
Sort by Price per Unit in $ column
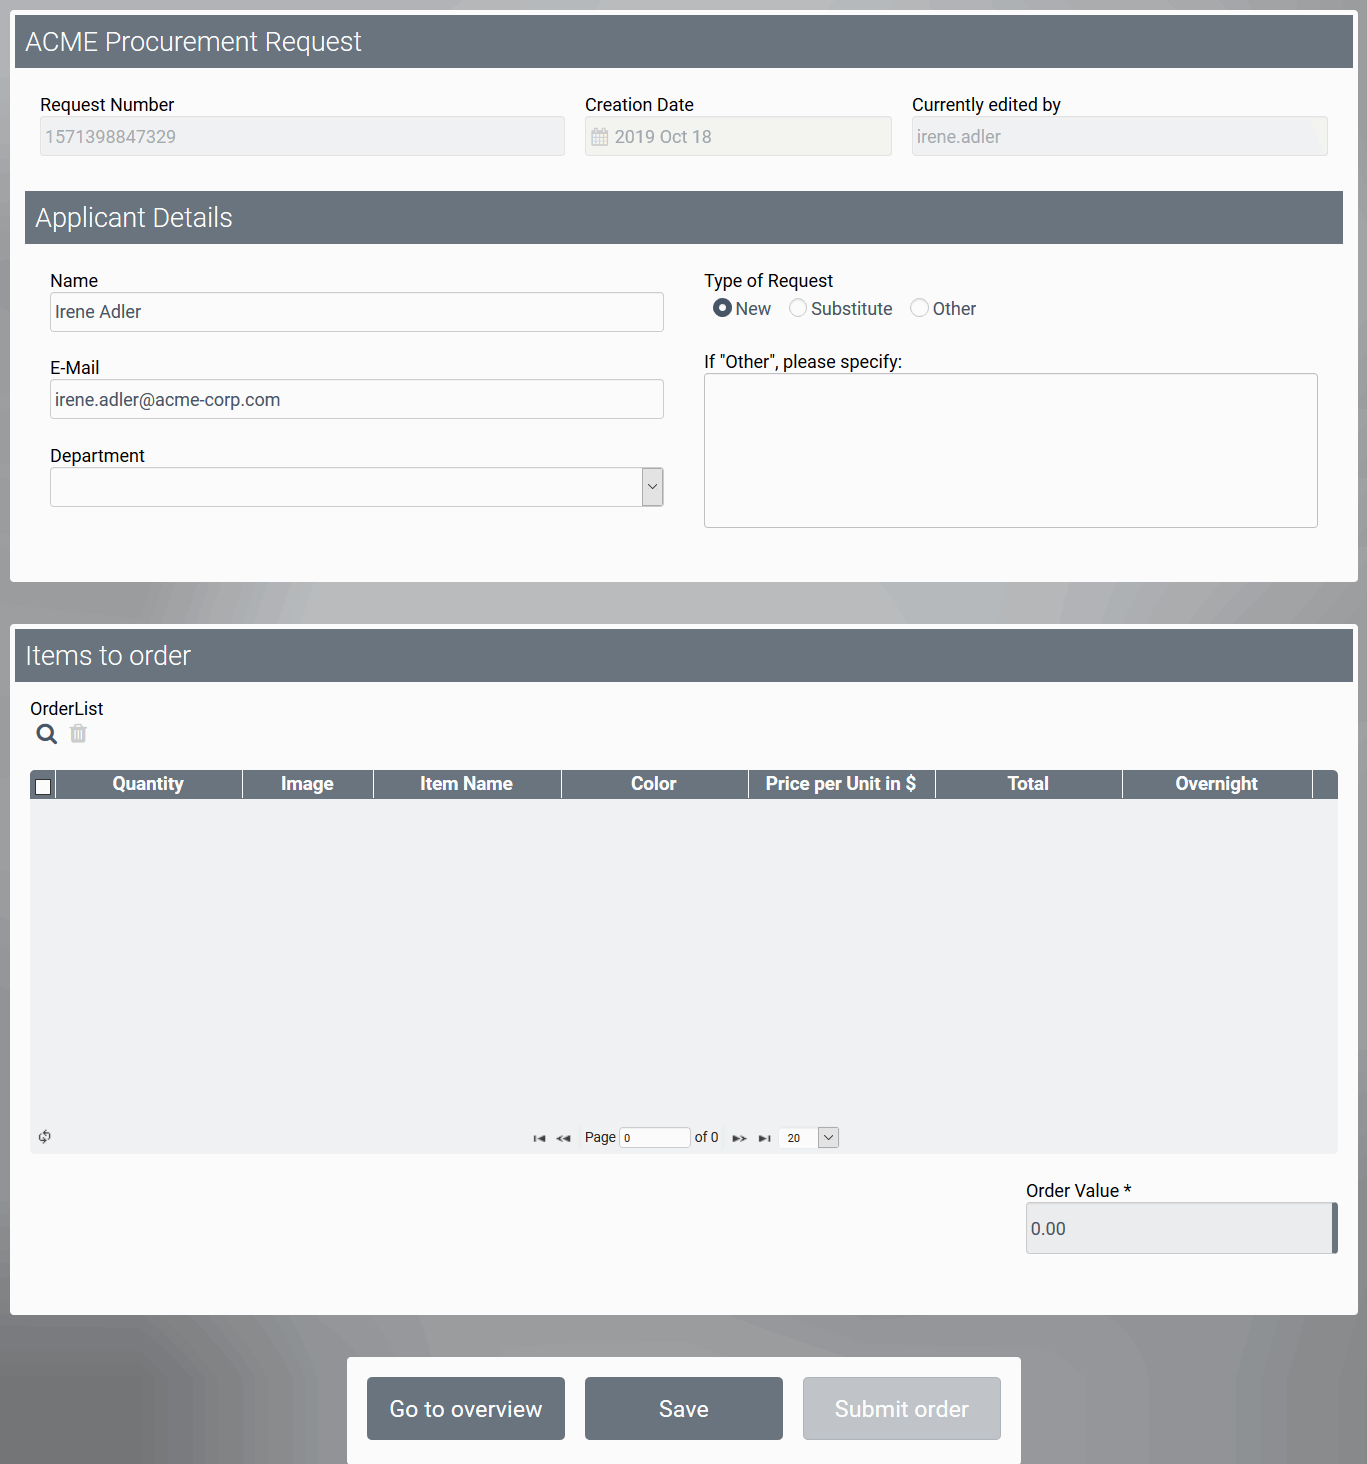[841, 784]
